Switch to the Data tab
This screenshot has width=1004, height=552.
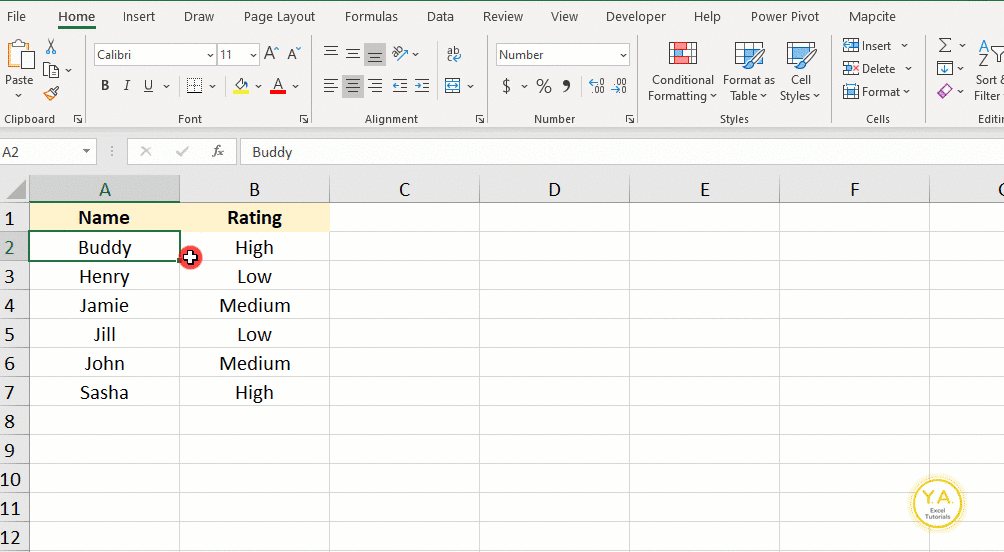tap(441, 17)
